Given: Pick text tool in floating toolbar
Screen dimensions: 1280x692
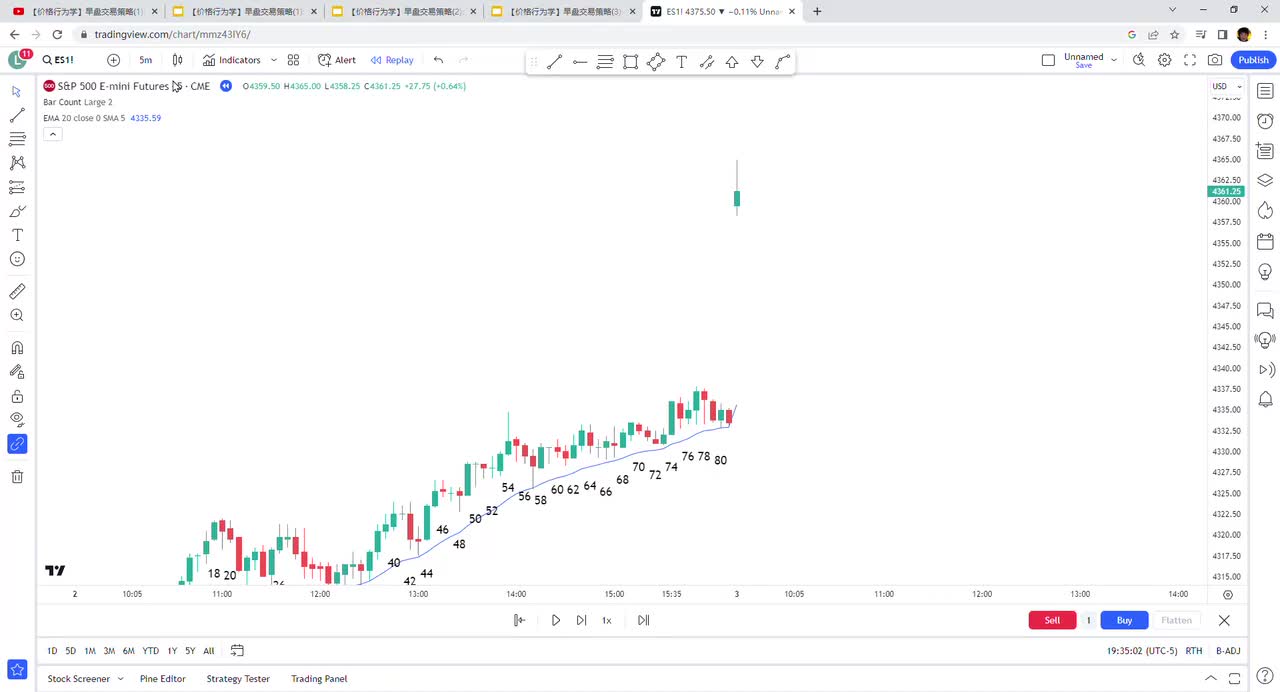Looking at the screenshot, I should pyautogui.click(x=682, y=62).
